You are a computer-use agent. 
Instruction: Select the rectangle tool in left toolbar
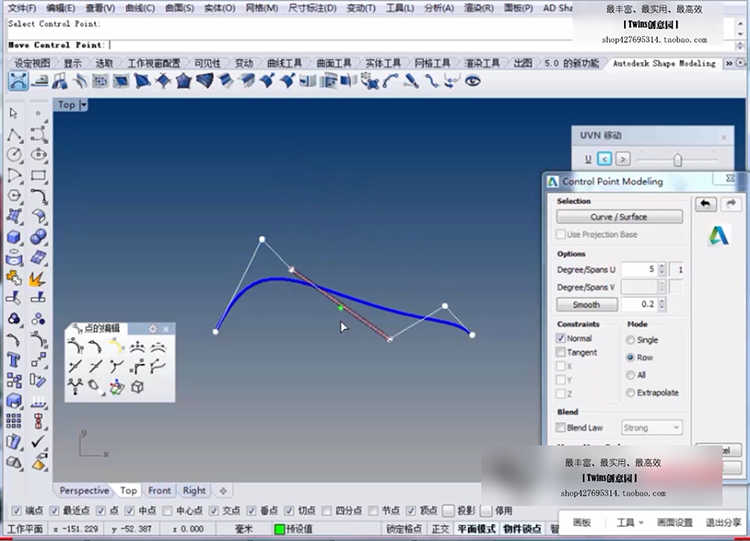(x=39, y=176)
